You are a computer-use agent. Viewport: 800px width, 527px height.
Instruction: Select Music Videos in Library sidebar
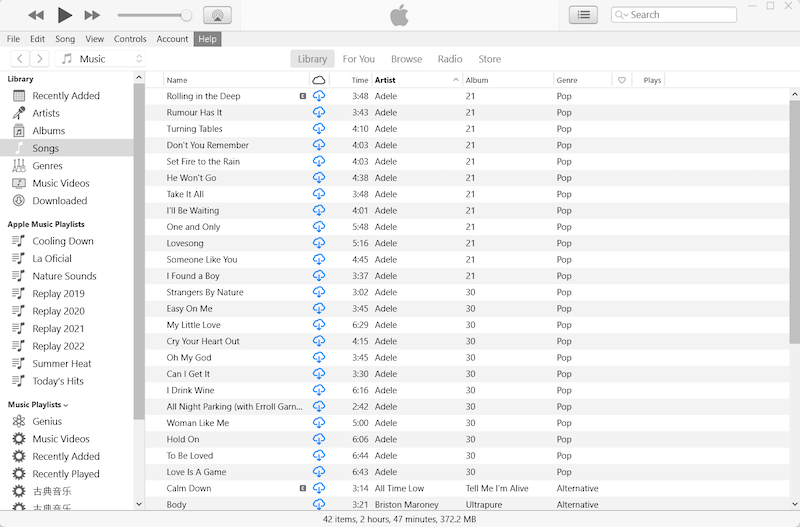click(60, 183)
